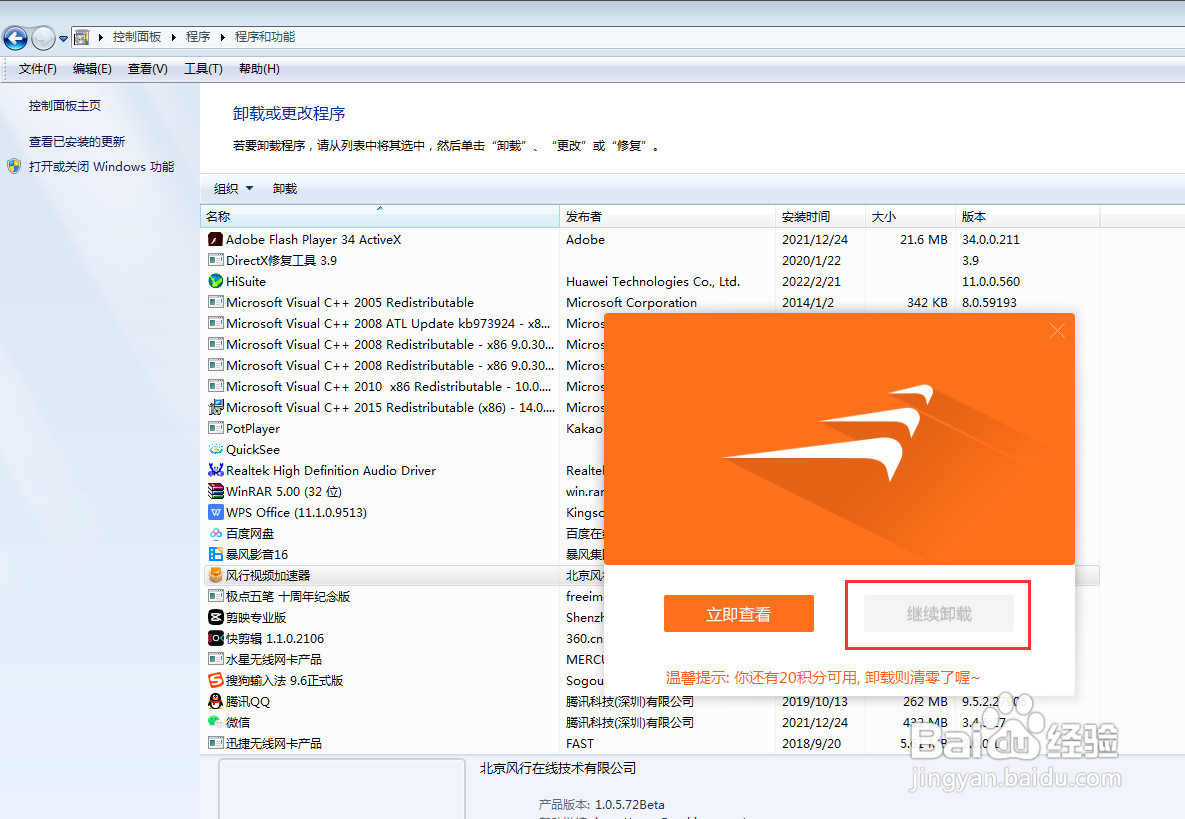Click the 水星无线网卡产品 icon
This screenshot has width=1185, height=819.
[x=215, y=660]
